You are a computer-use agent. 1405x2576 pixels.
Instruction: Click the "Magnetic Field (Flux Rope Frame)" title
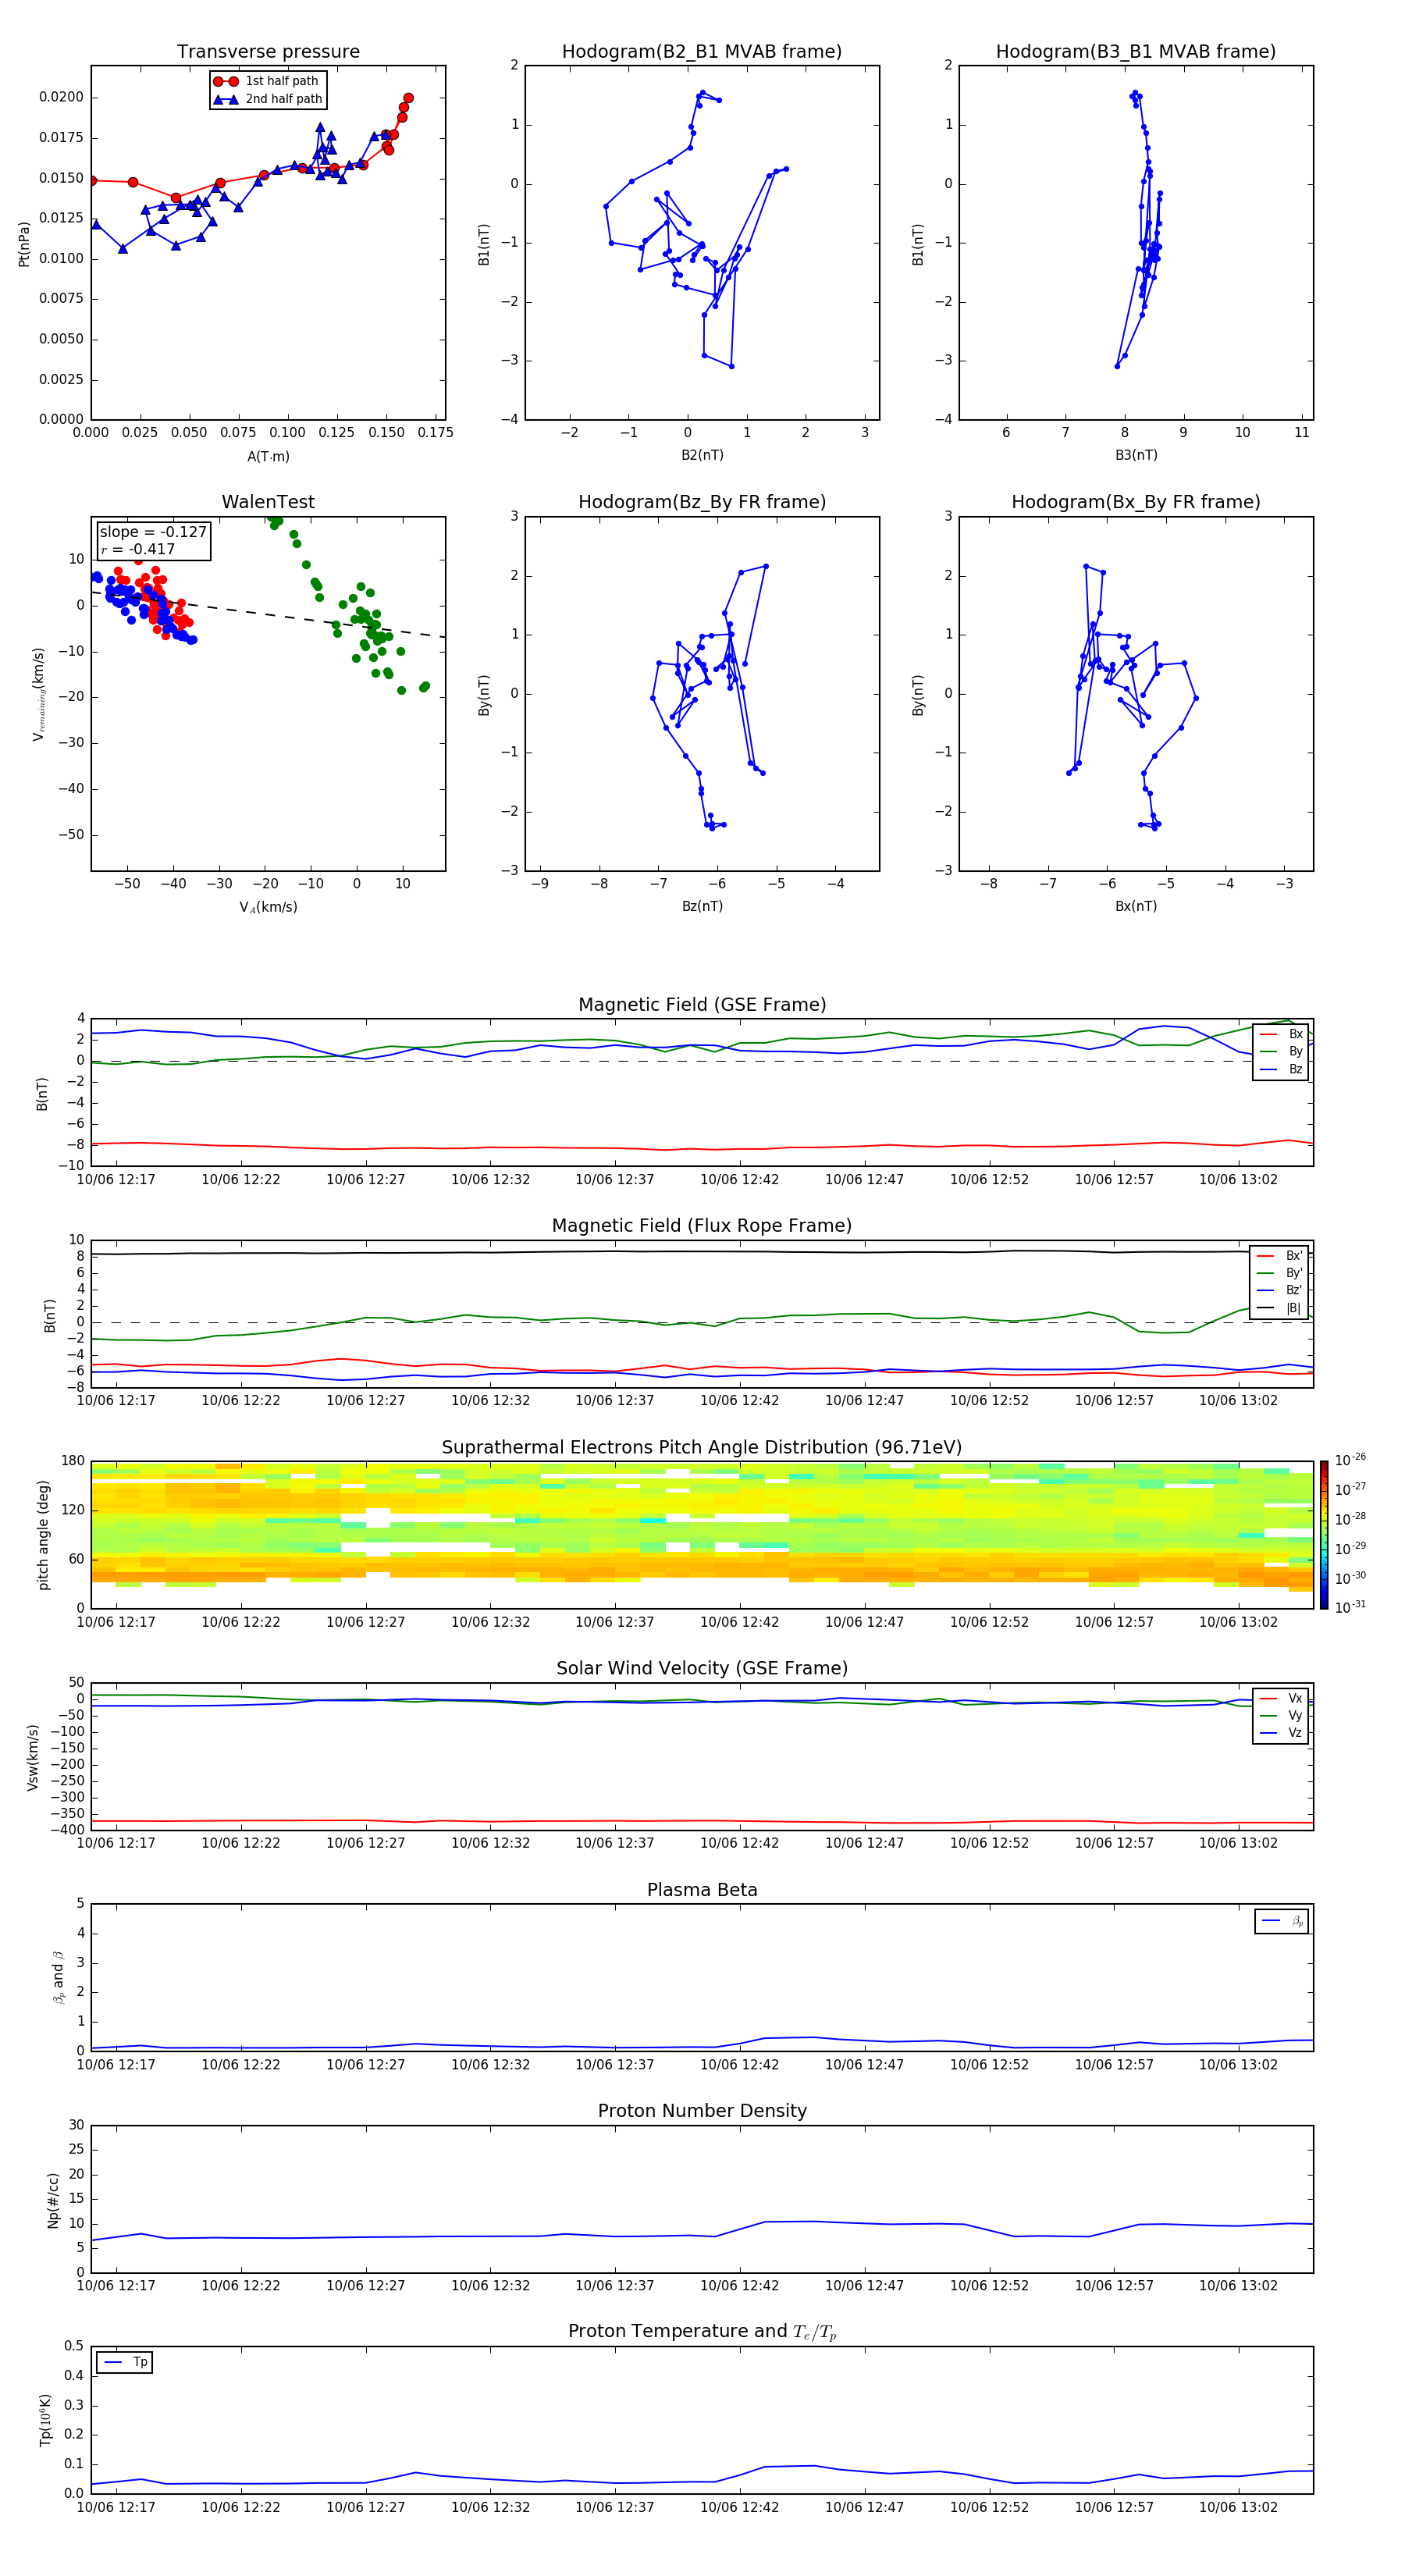[702, 1226]
